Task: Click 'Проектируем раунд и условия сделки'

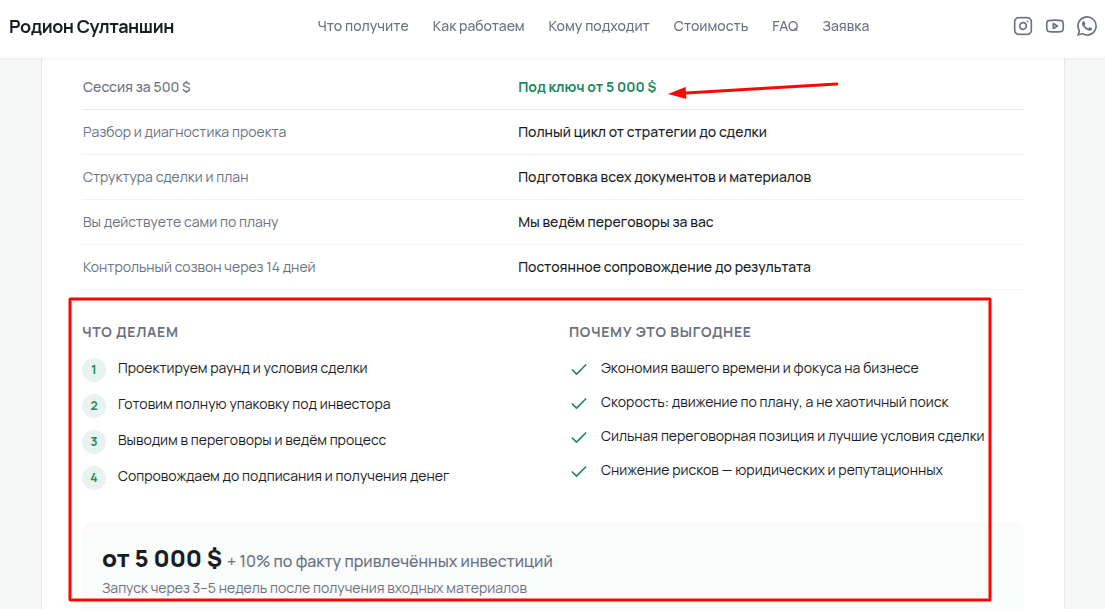Action: click(x=242, y=368)
